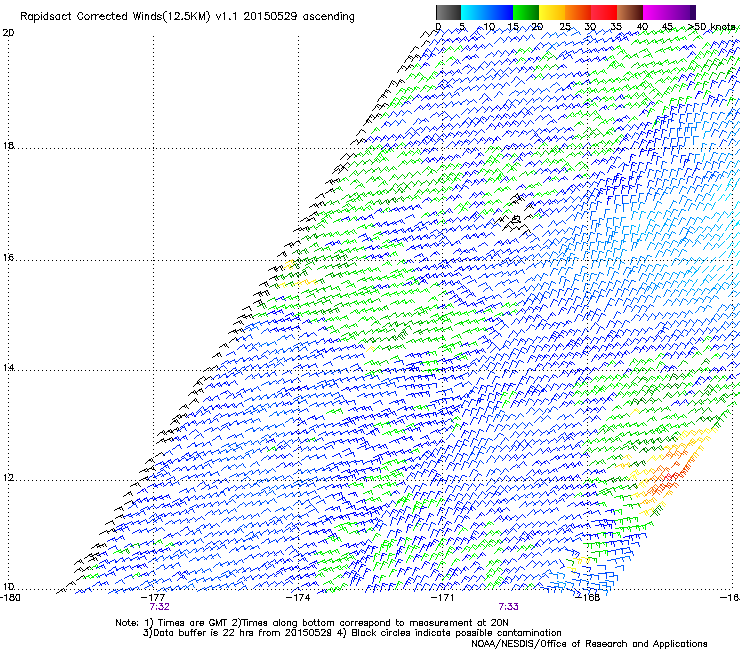Screen dimensions: 740x650
Task: Click the purple '7:33' time label
Action: tap(508, 607)
